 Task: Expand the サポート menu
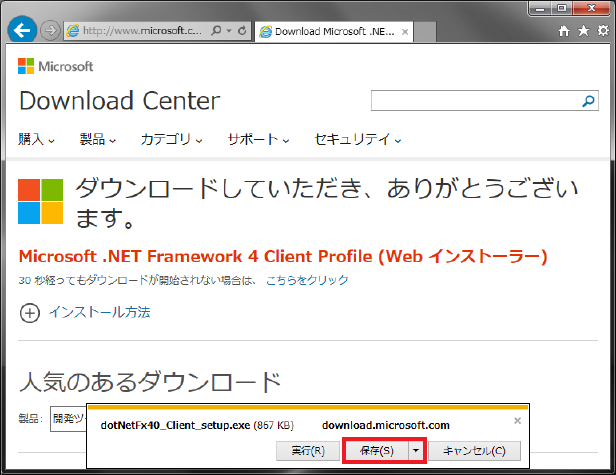pos(258,139)
